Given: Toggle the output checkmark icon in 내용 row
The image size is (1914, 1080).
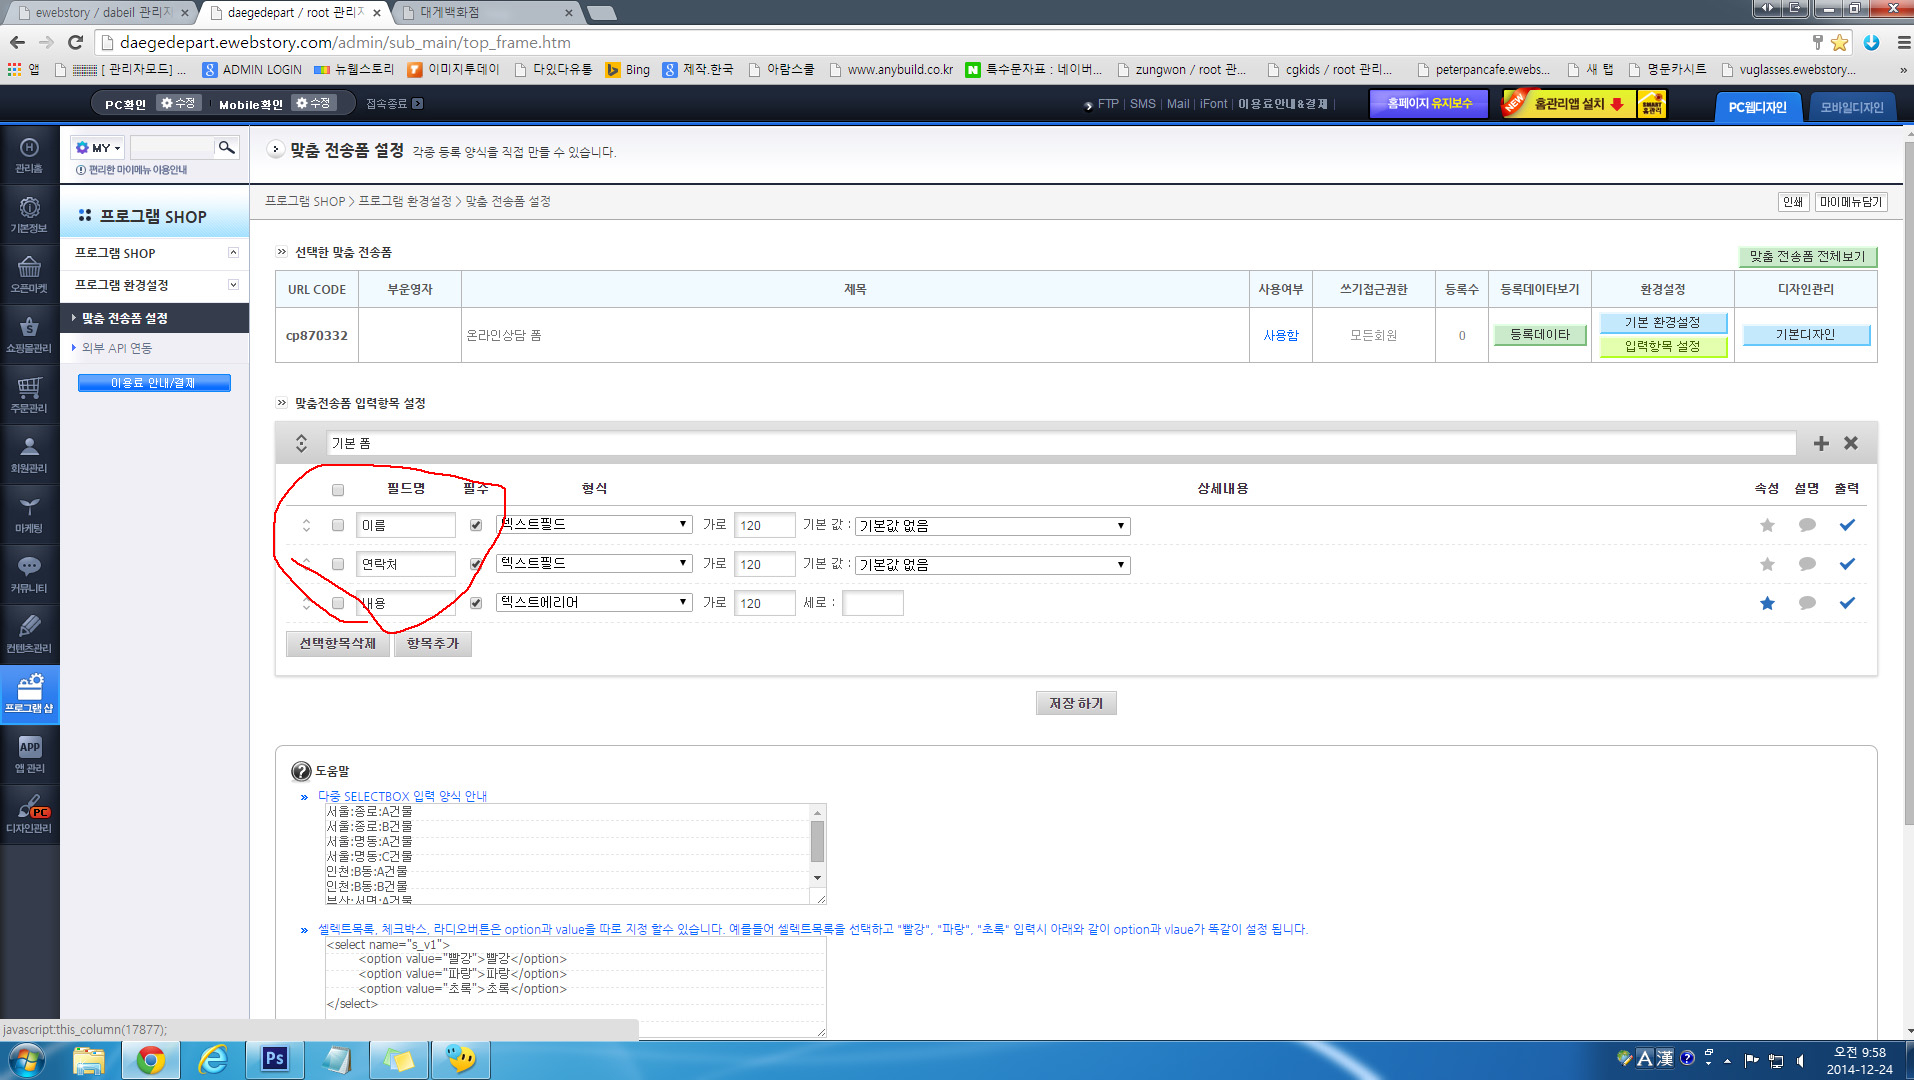Looking at the screenshot, I should click(1847, 603).
